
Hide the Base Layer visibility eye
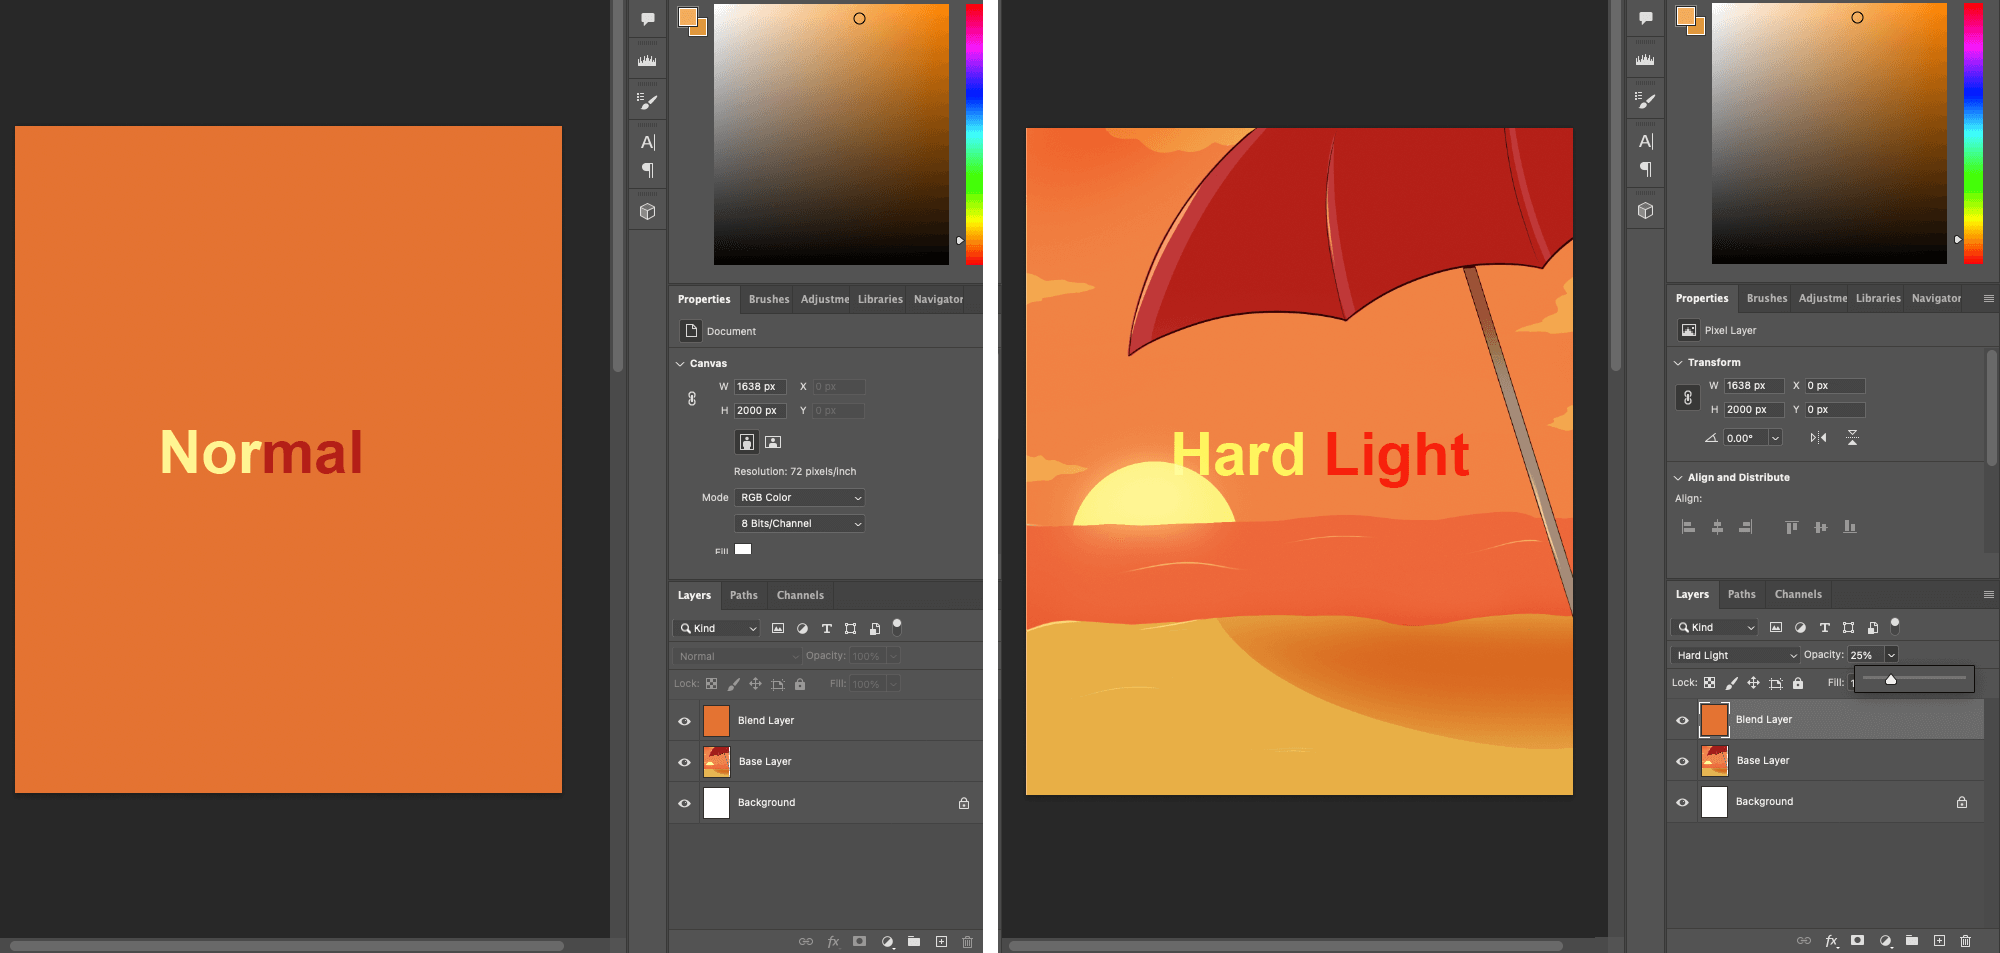[684, 761]
